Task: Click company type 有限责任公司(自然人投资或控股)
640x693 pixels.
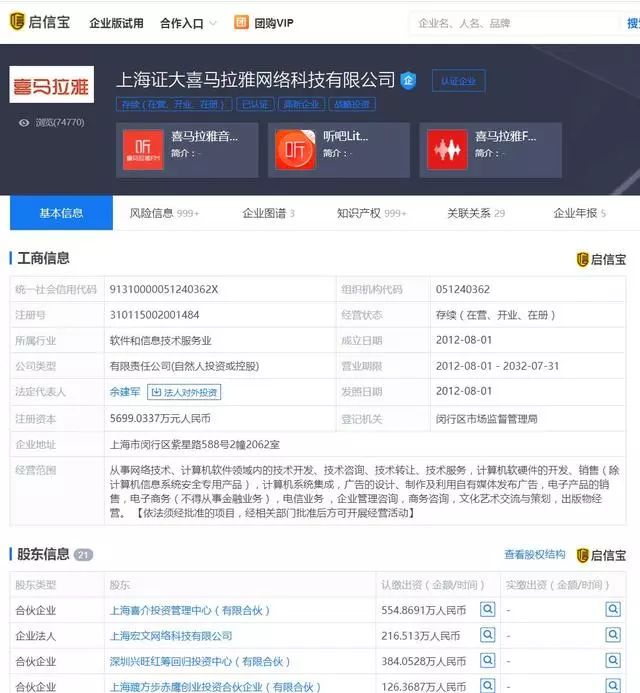Action: click(x=184, y=366)
